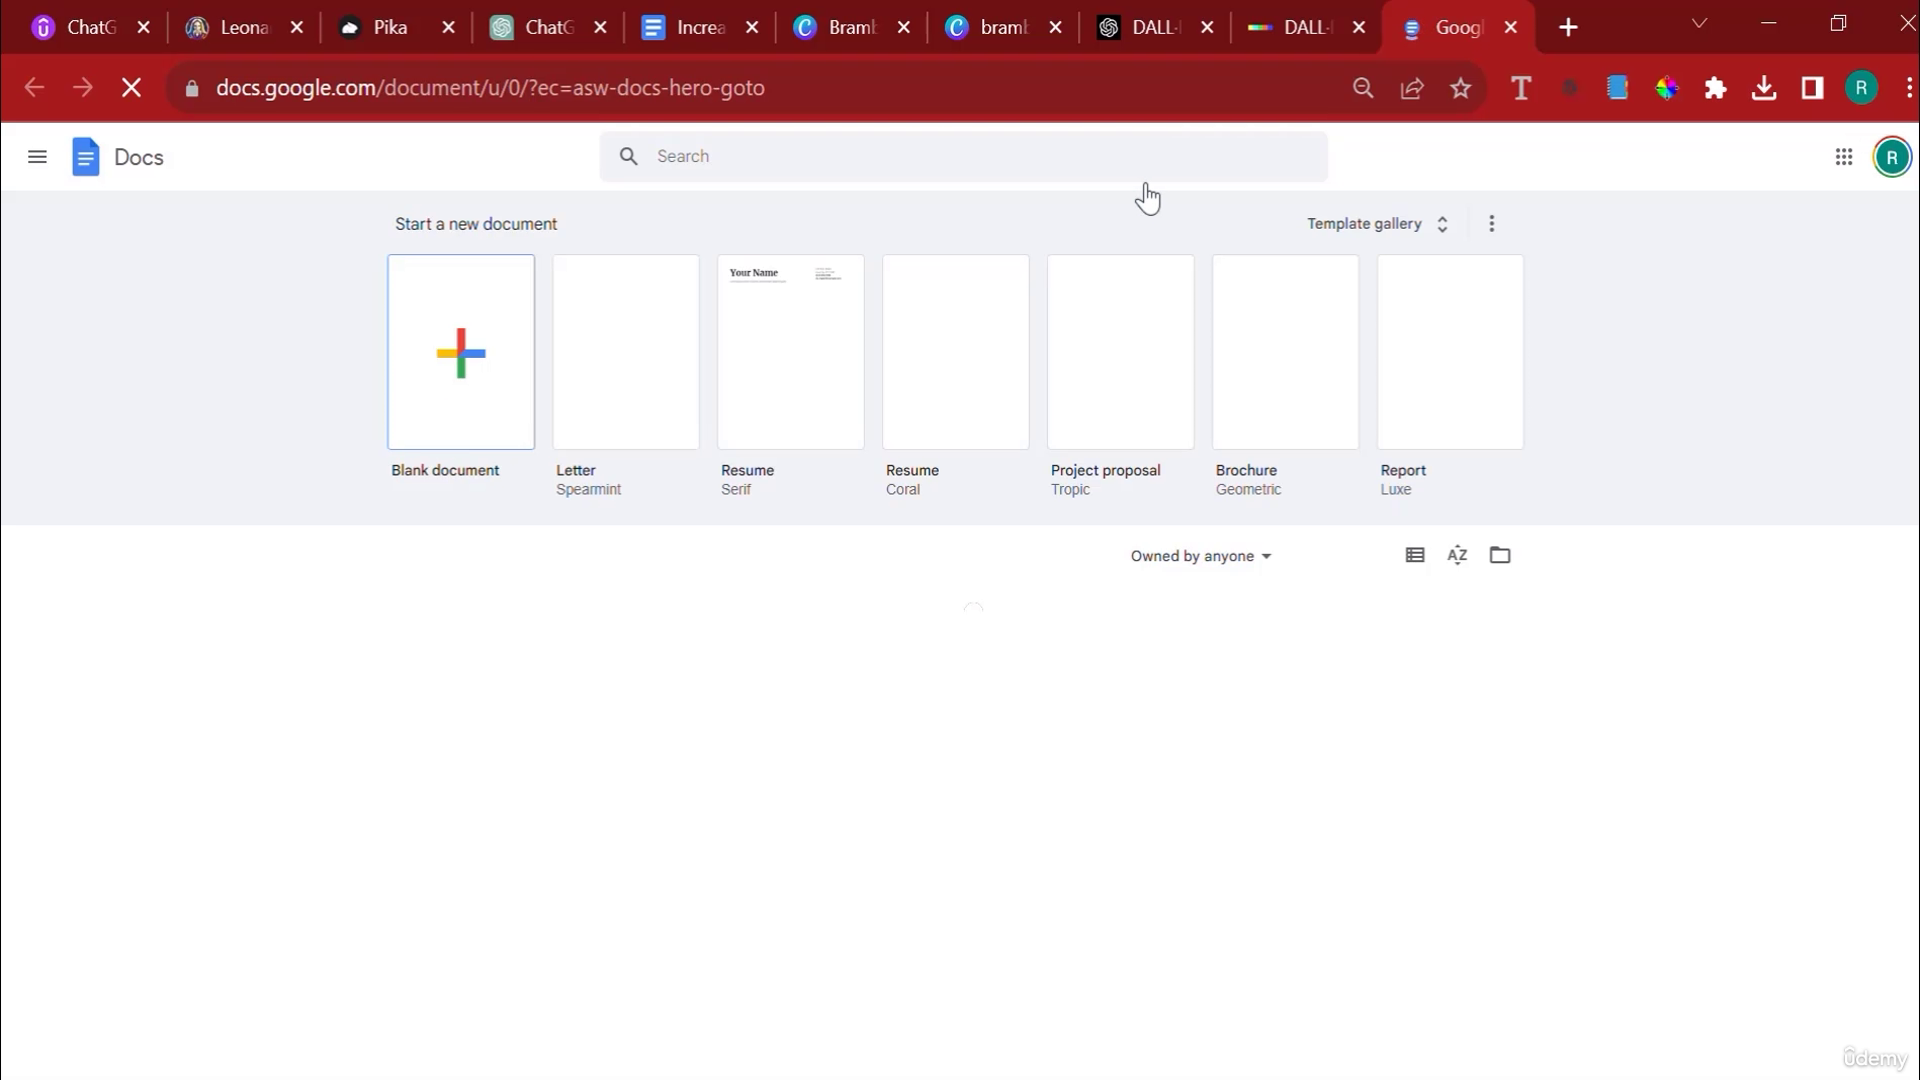Expand the Template gallery
1920x1080 pixels.
tap(1376, 224)
